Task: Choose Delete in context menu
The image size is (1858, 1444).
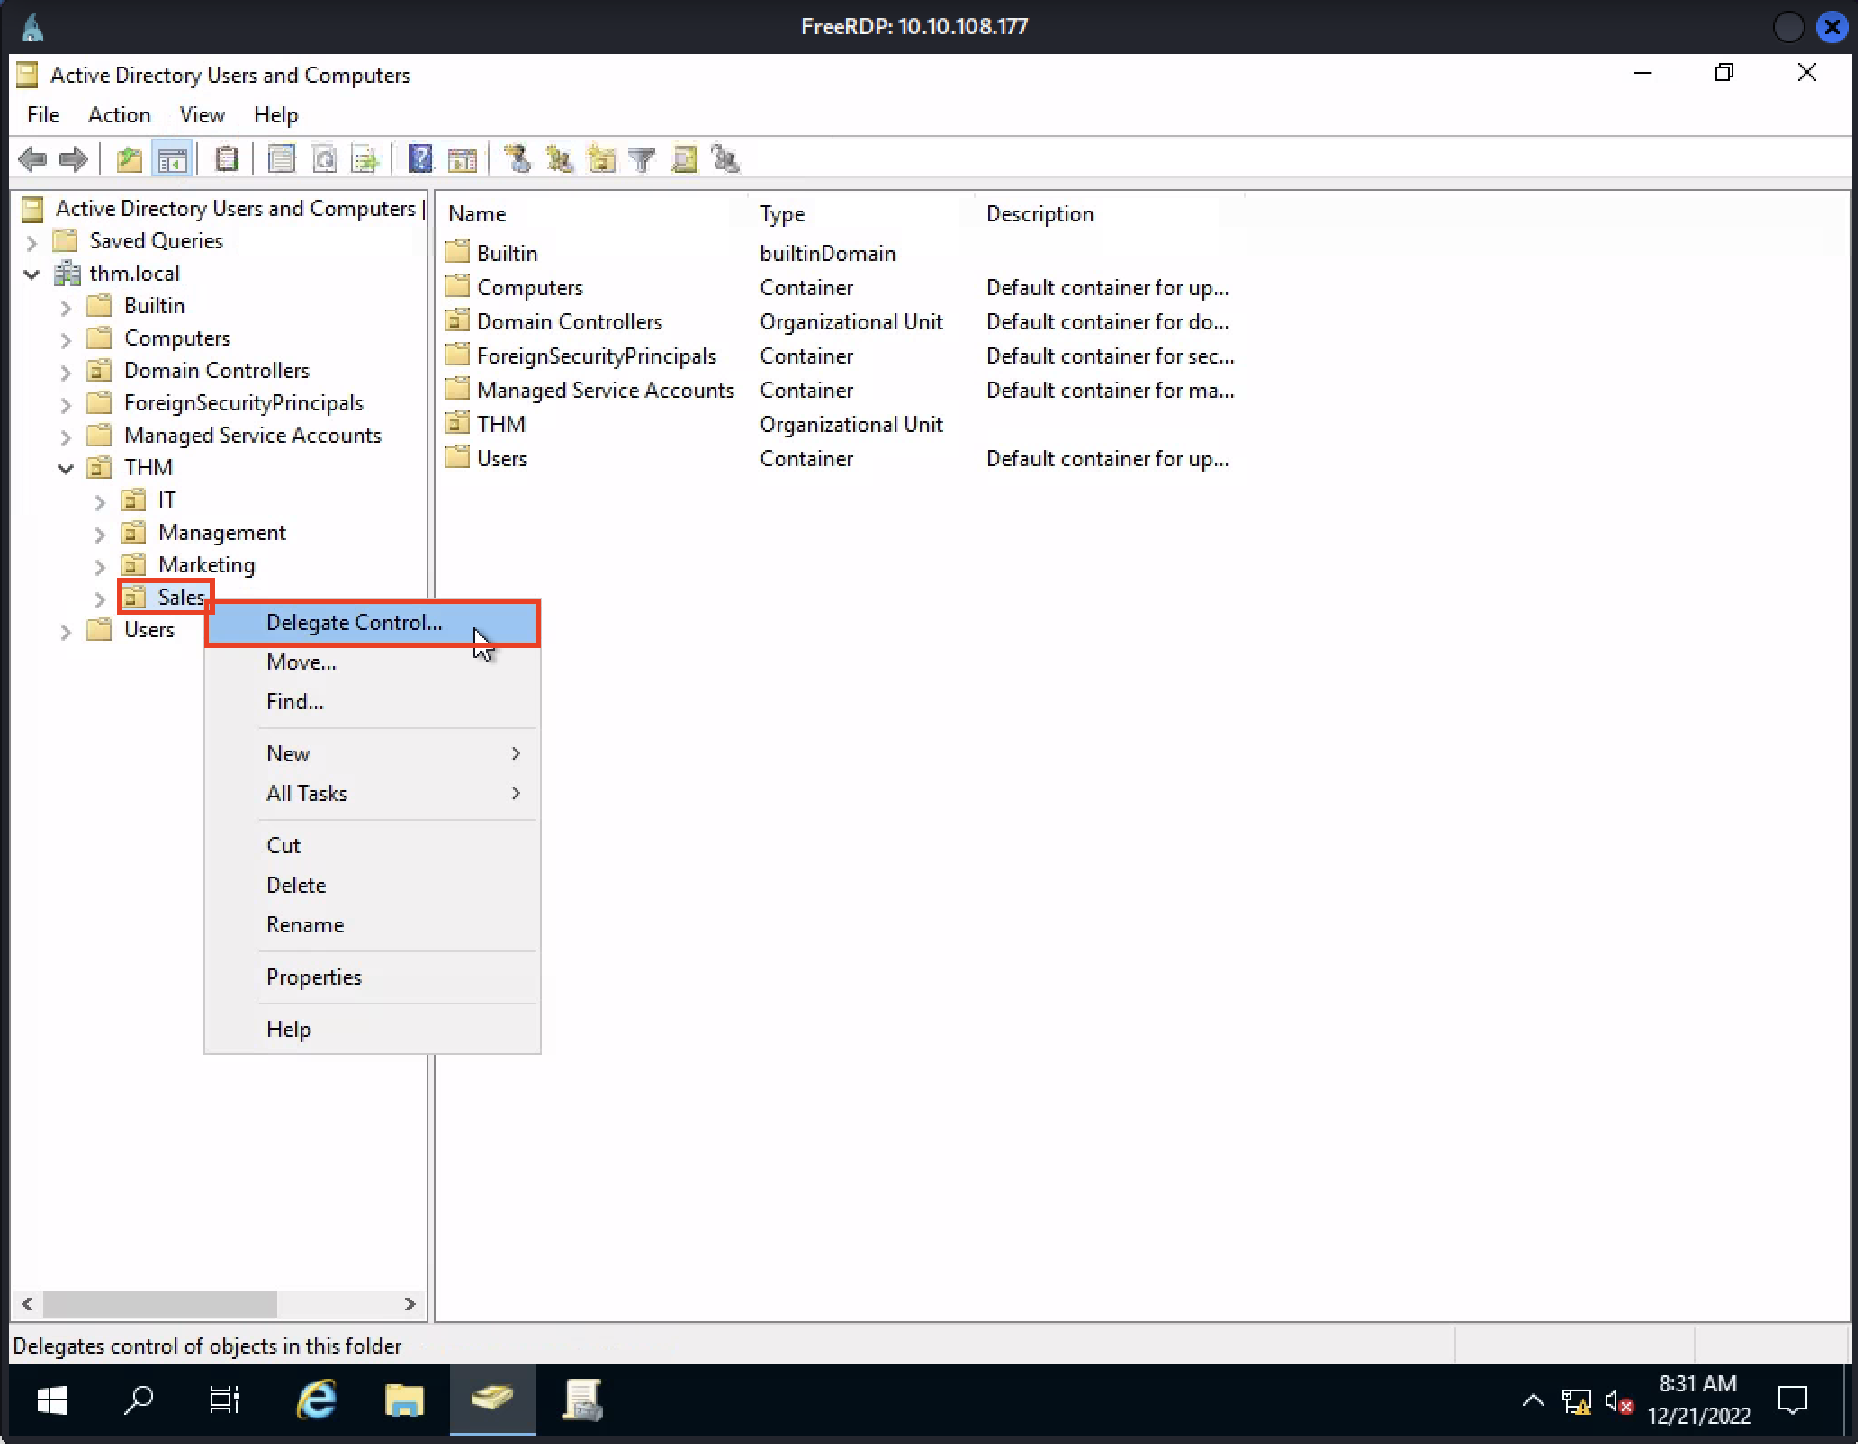Action: click(373, 886)
